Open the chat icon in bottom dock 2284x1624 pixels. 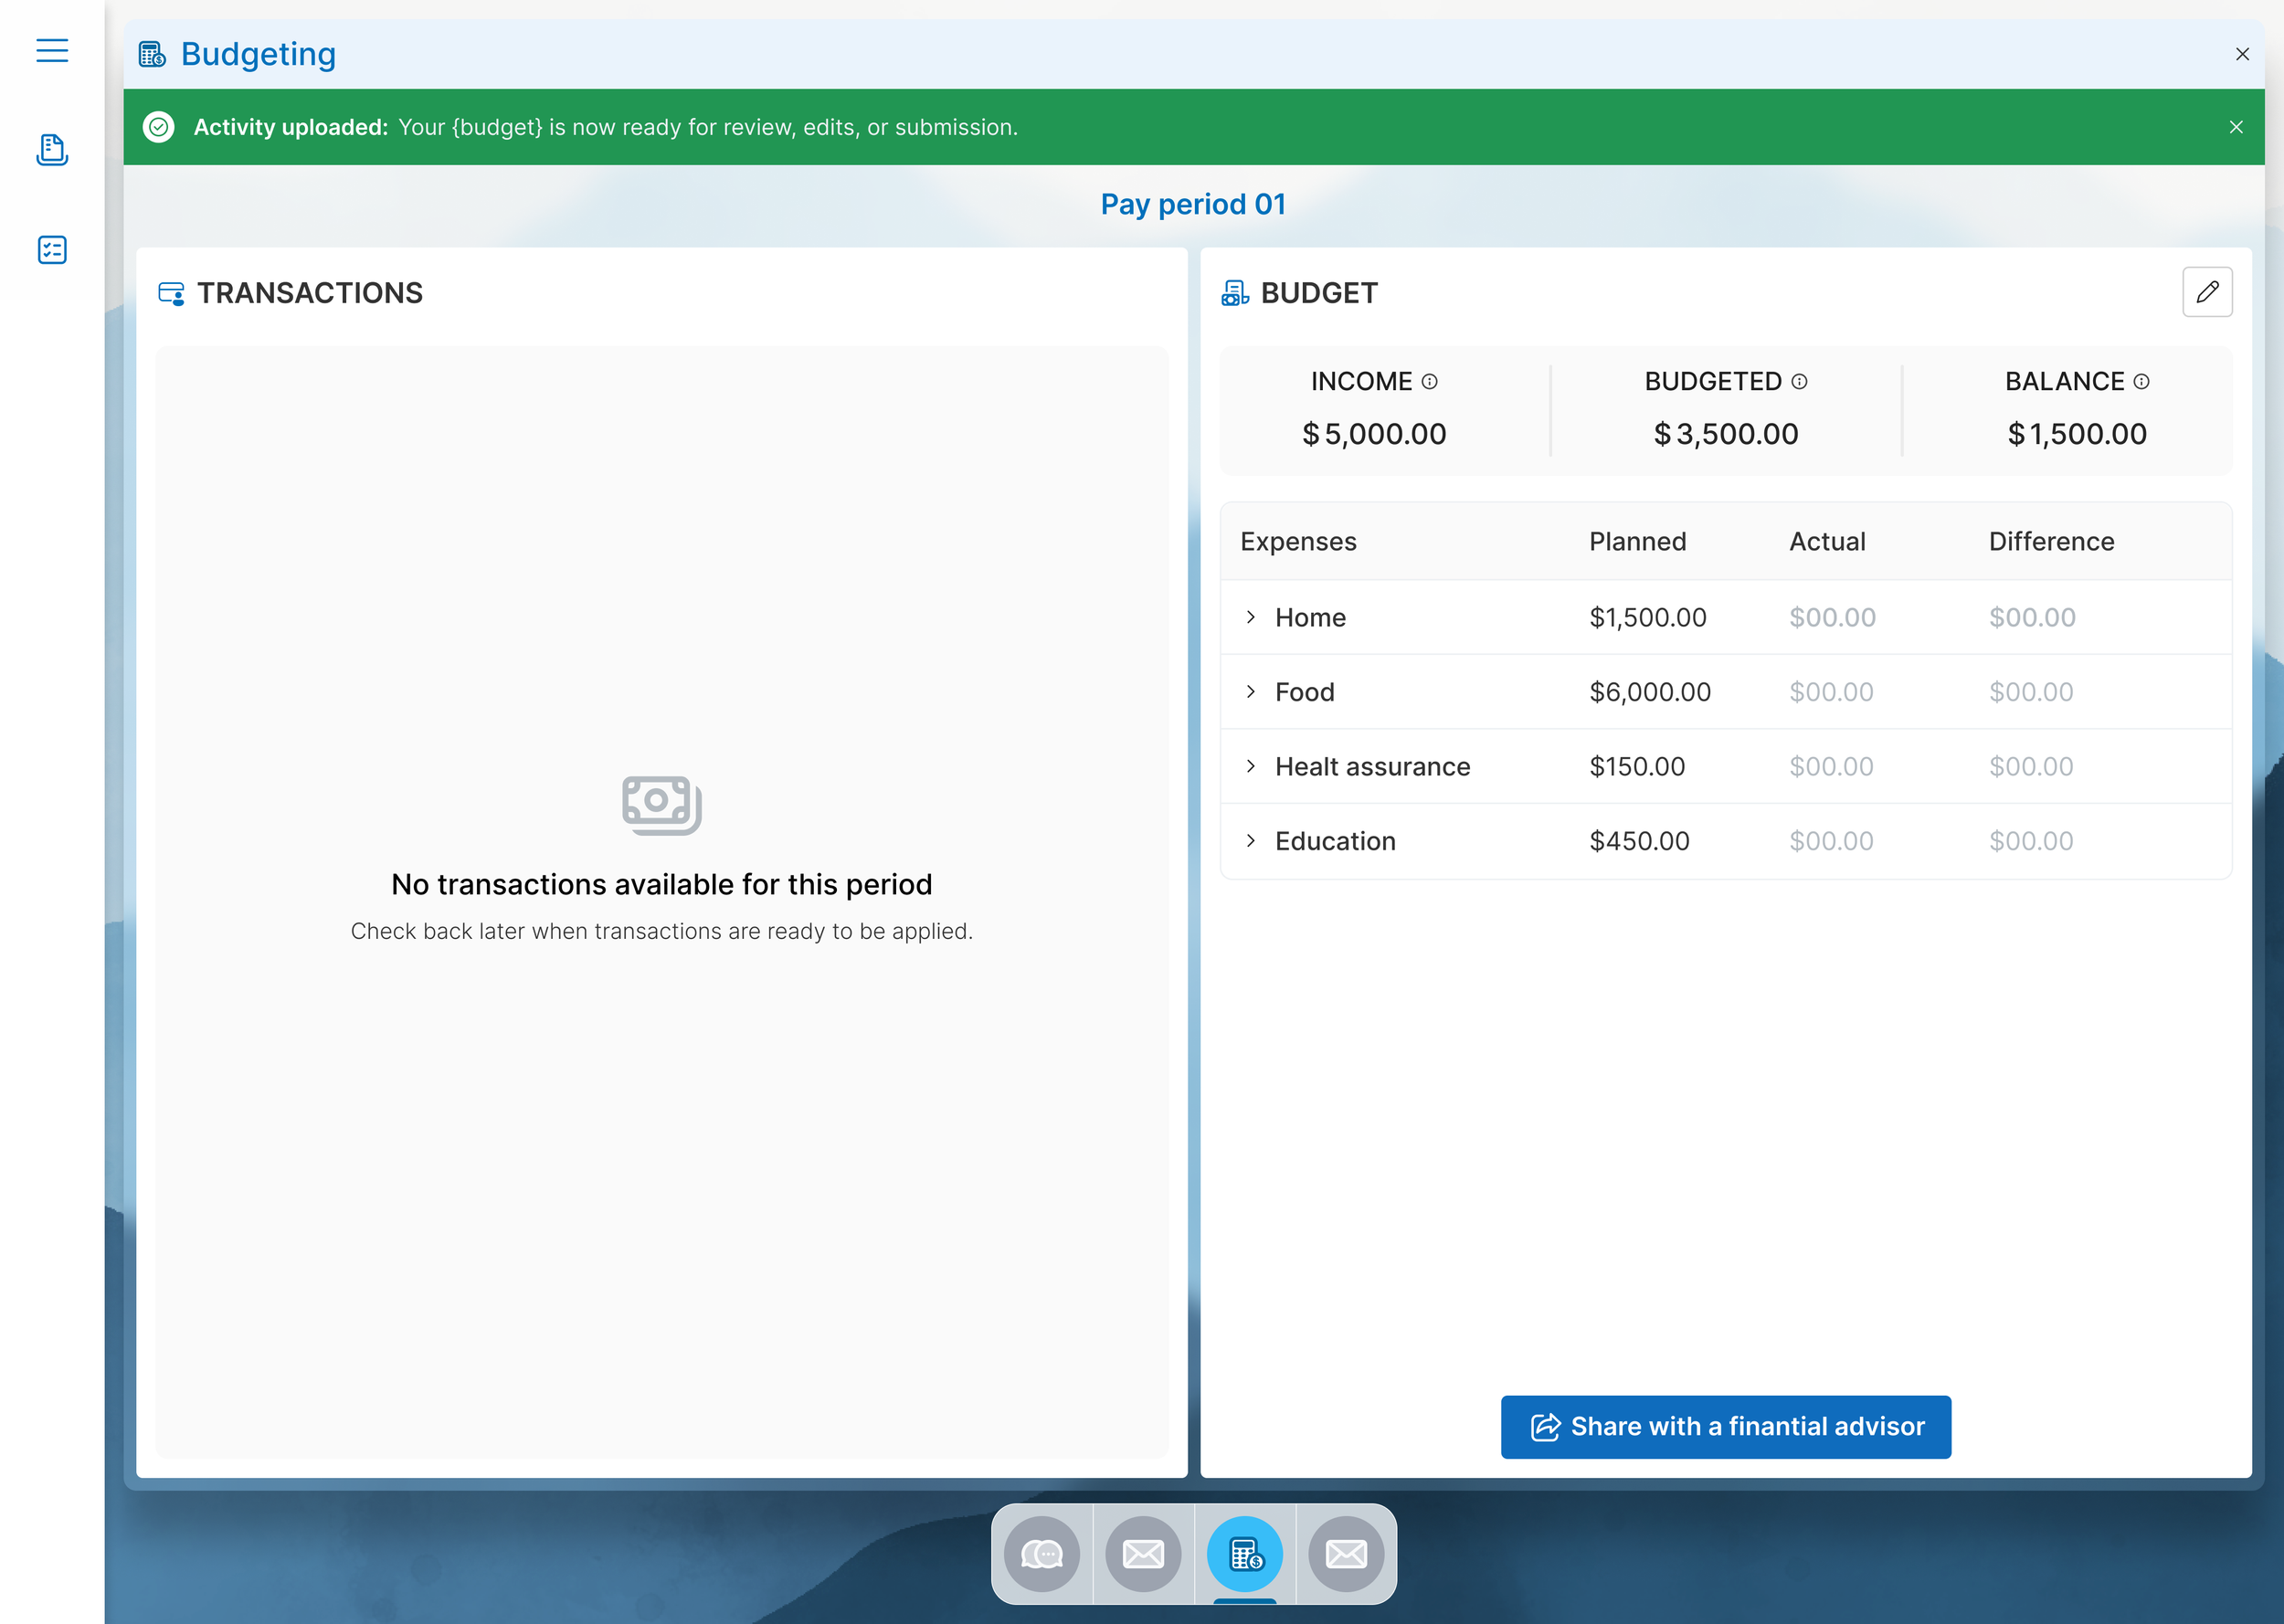pyautogui.click(x=1042, y=1554)
